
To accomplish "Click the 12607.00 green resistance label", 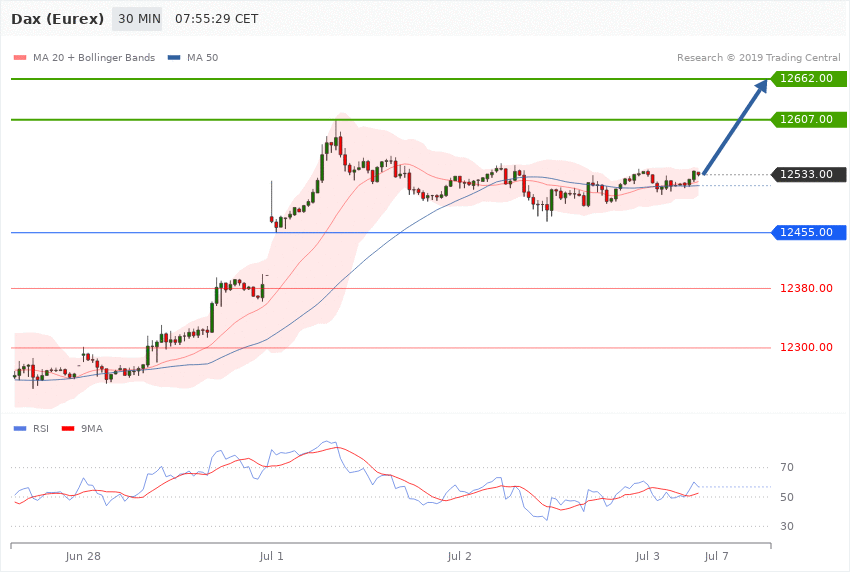I will pyautogui.click(x=809, y=119).
